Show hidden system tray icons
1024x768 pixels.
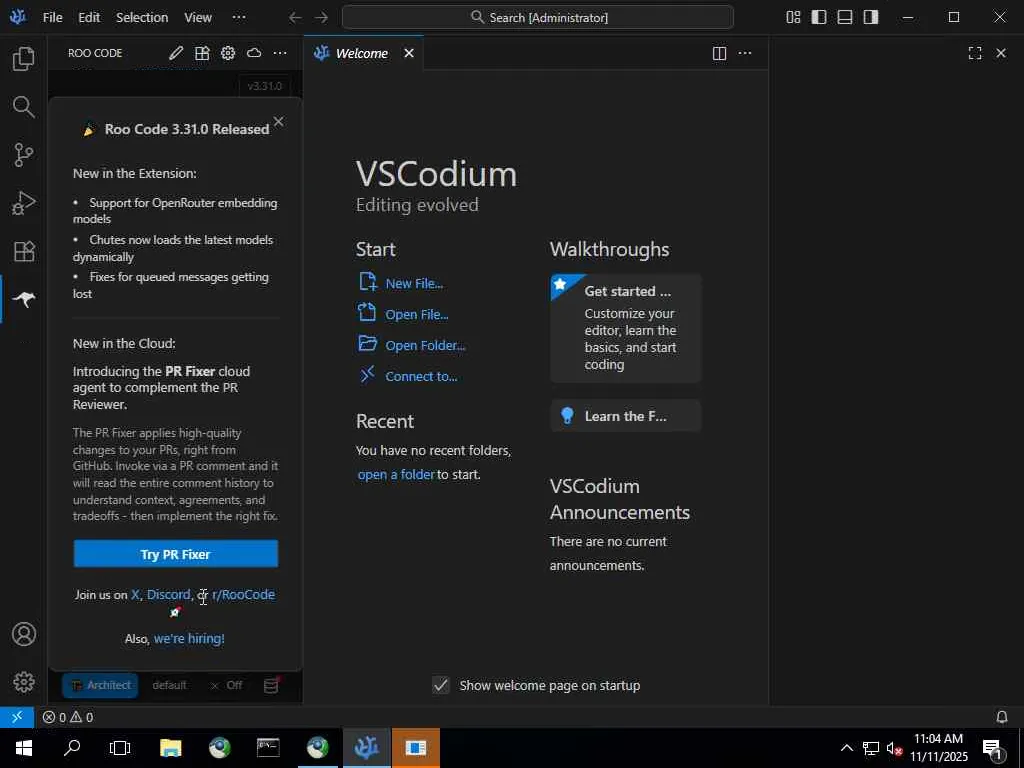tap(846, 748)
